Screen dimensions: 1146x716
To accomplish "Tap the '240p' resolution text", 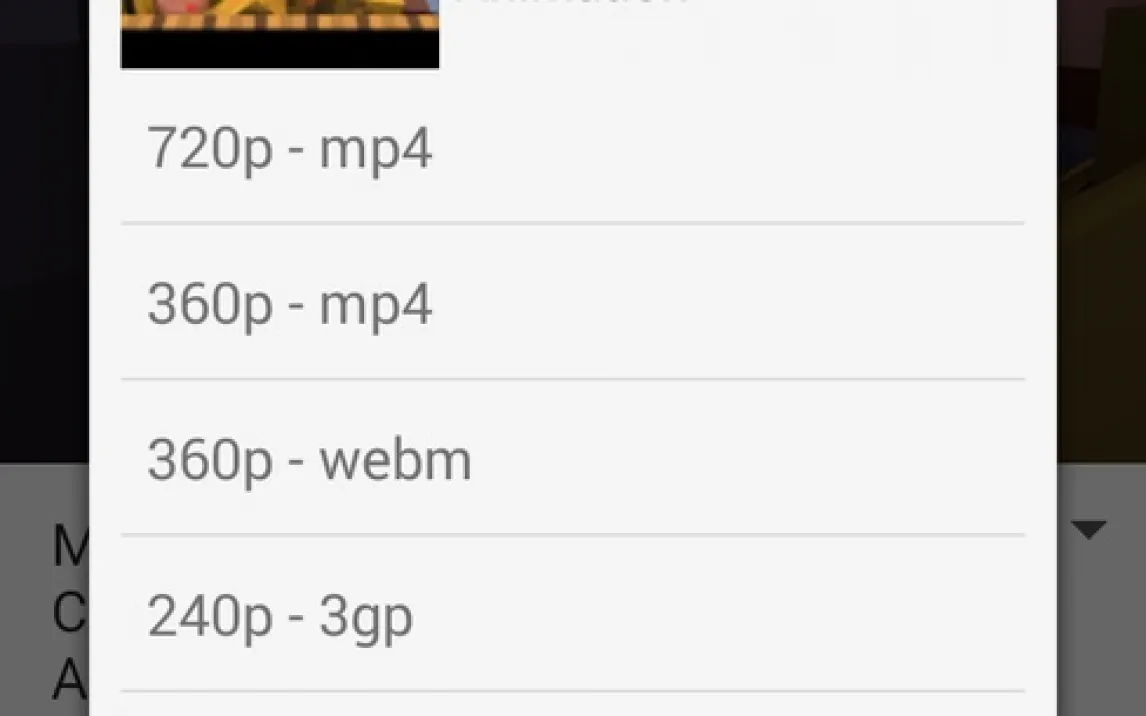I will tap(210, 619).
